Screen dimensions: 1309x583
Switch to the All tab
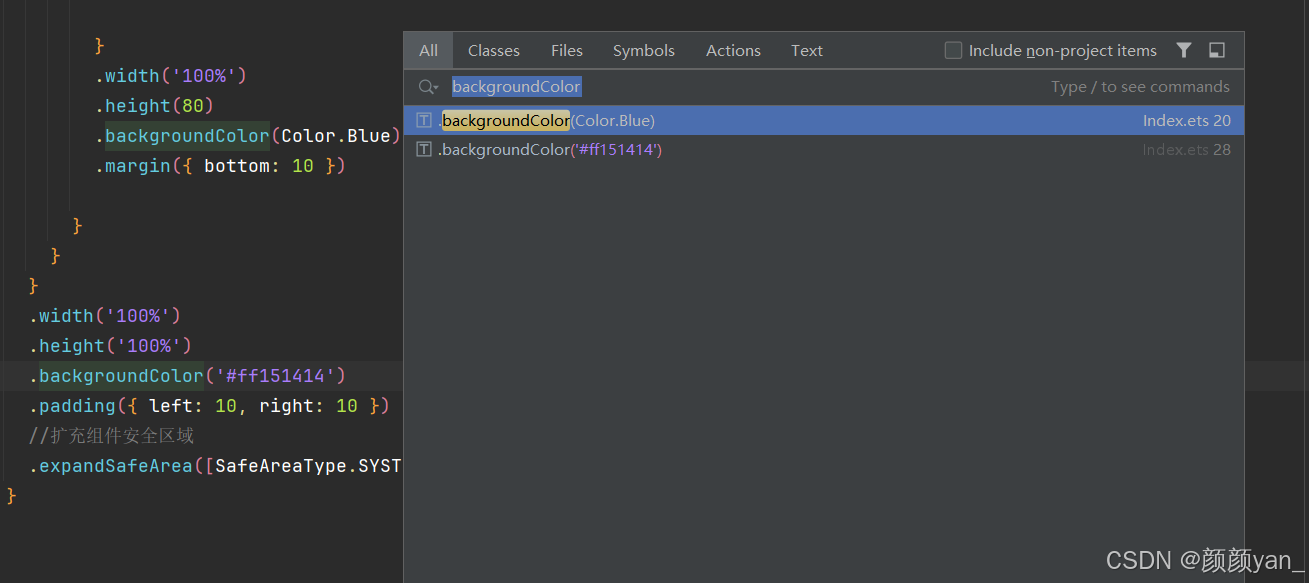pos(428,50)
